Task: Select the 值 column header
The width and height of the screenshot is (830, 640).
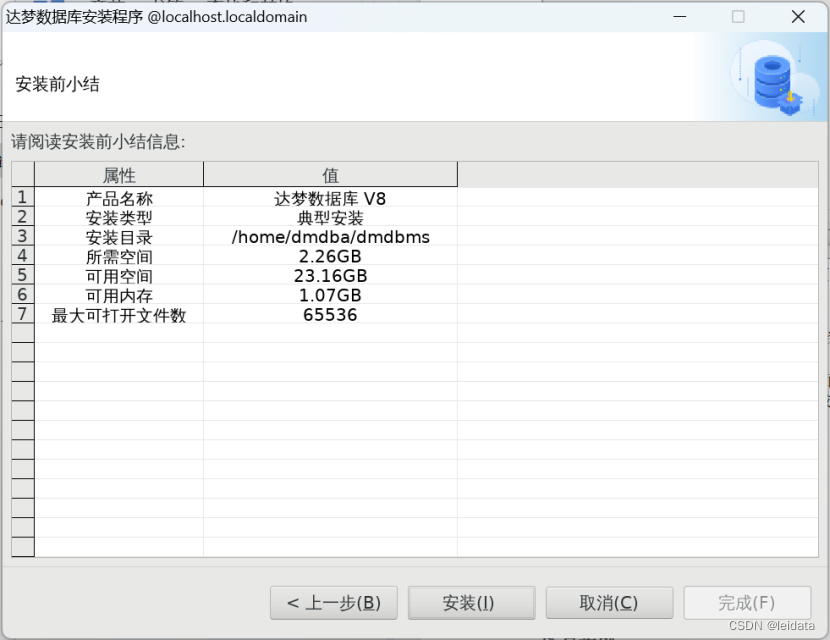Action: coord(330,175)
